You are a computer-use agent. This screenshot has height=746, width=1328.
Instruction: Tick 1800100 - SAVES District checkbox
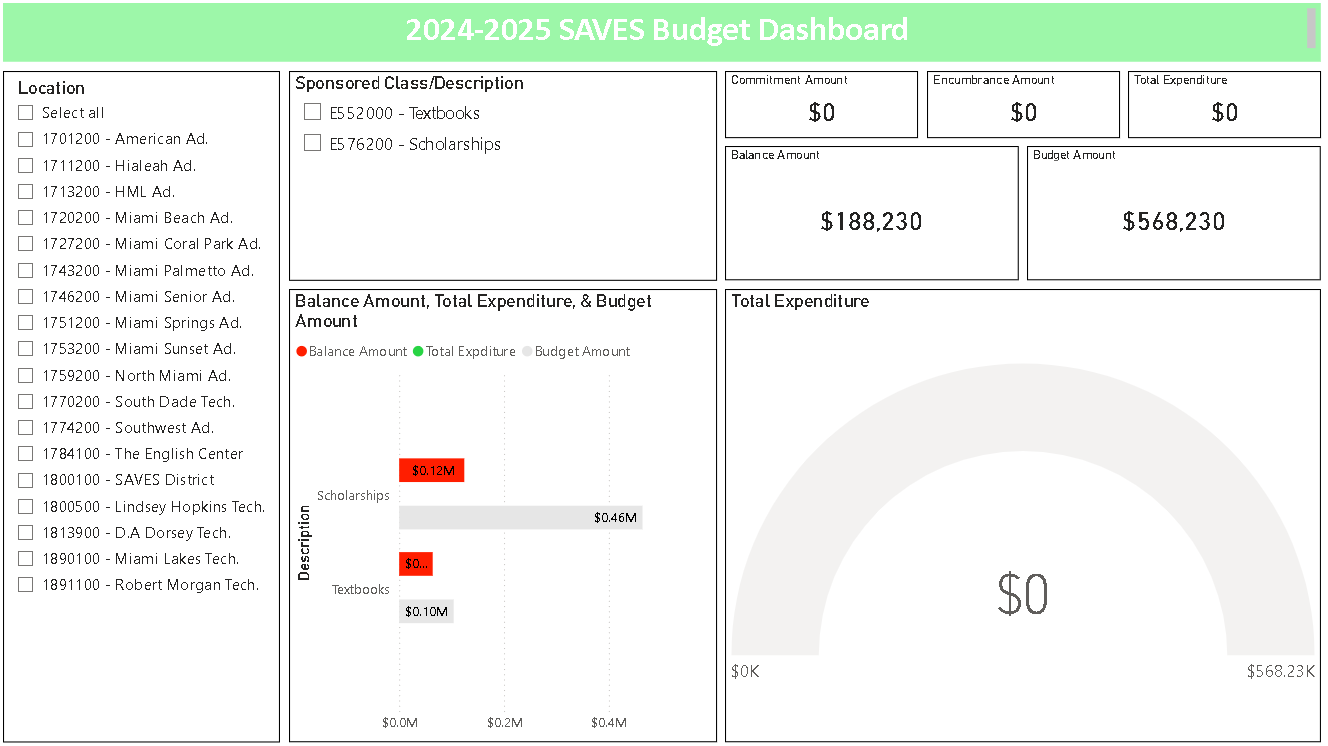click(x=26, y=480)
